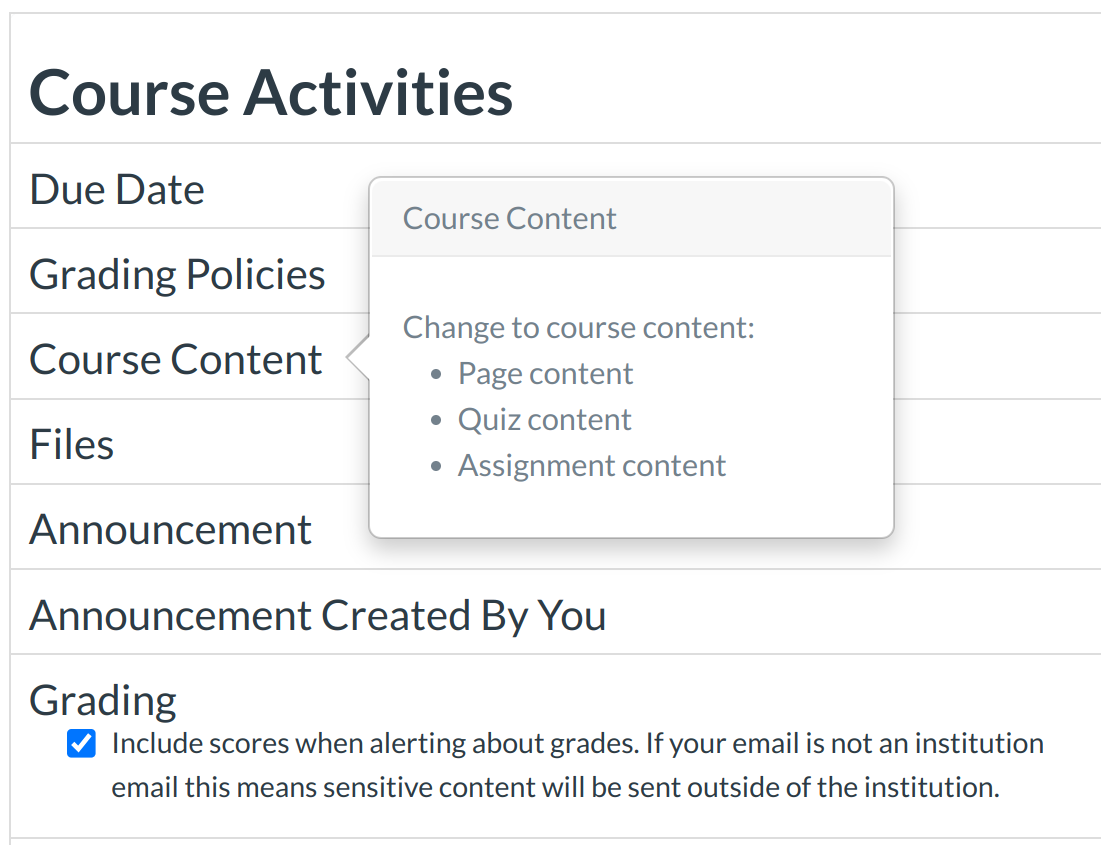Click the Course Content popover title header
This screenshot has height=845, width=1101.
[x=510, y=219]
